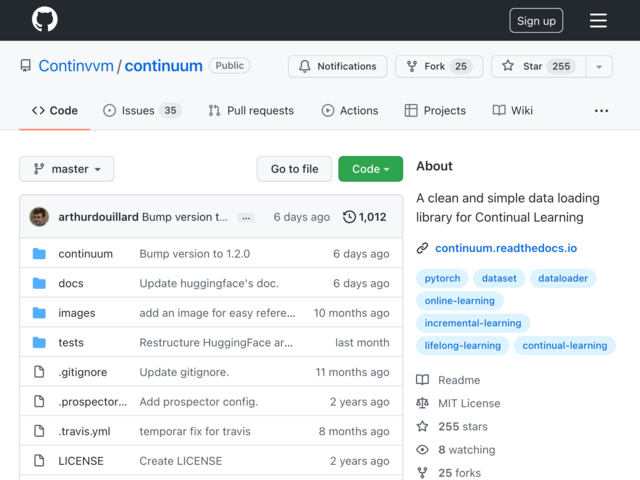Screen dimensions: 640x480
Task: Click the scales icon beside MIT License
Action: click(422, 403)
